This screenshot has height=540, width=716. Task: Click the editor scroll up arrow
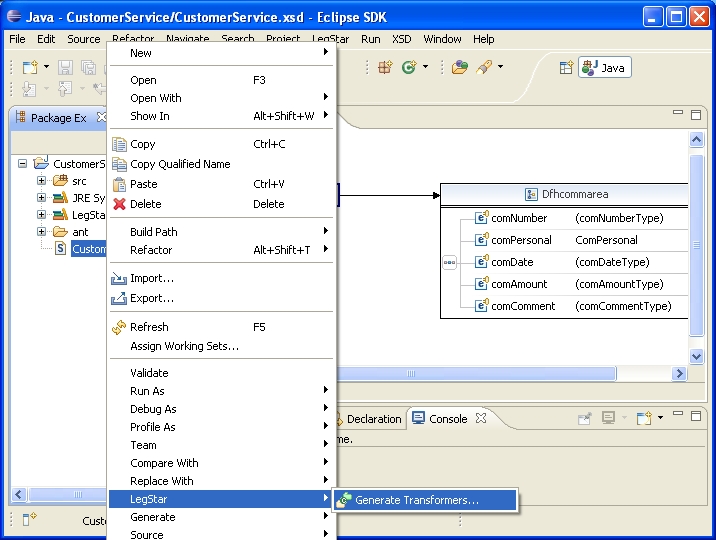[x=696, y=139]
